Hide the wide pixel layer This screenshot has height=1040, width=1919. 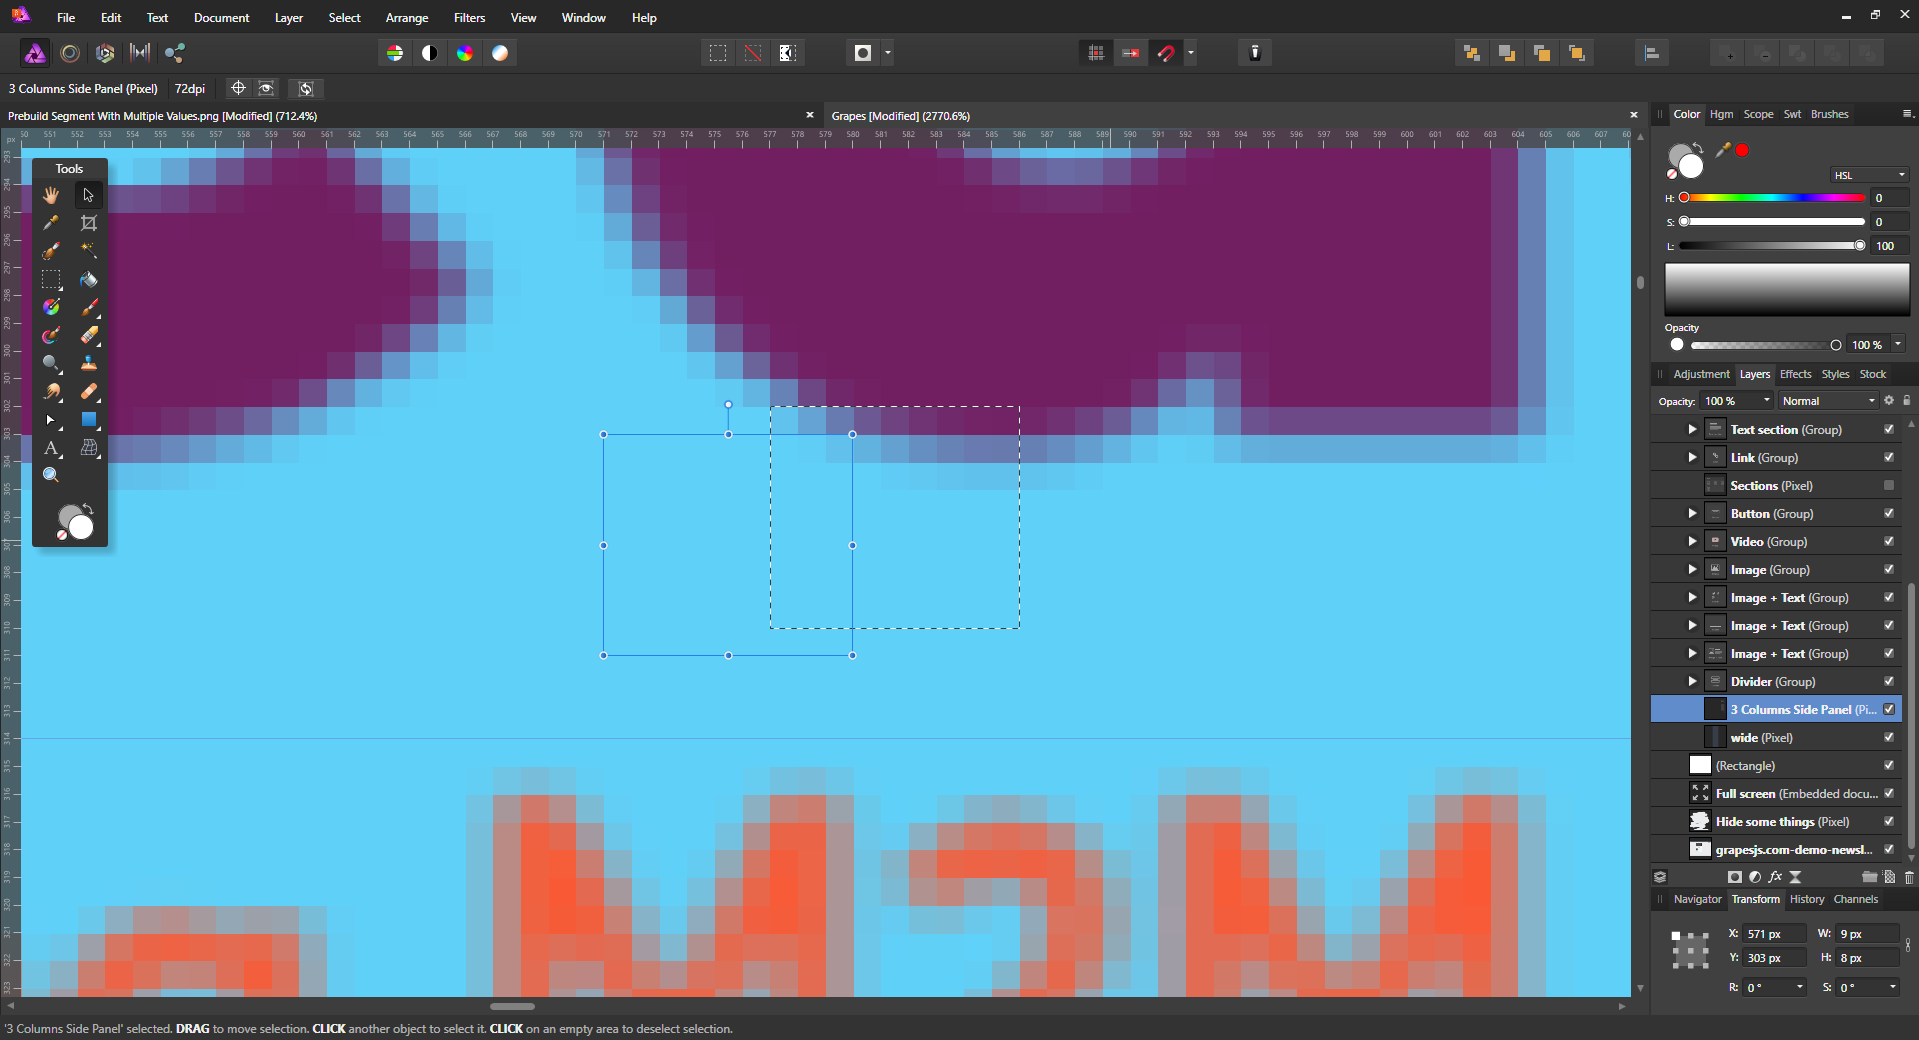click(x=1889, y=737)
